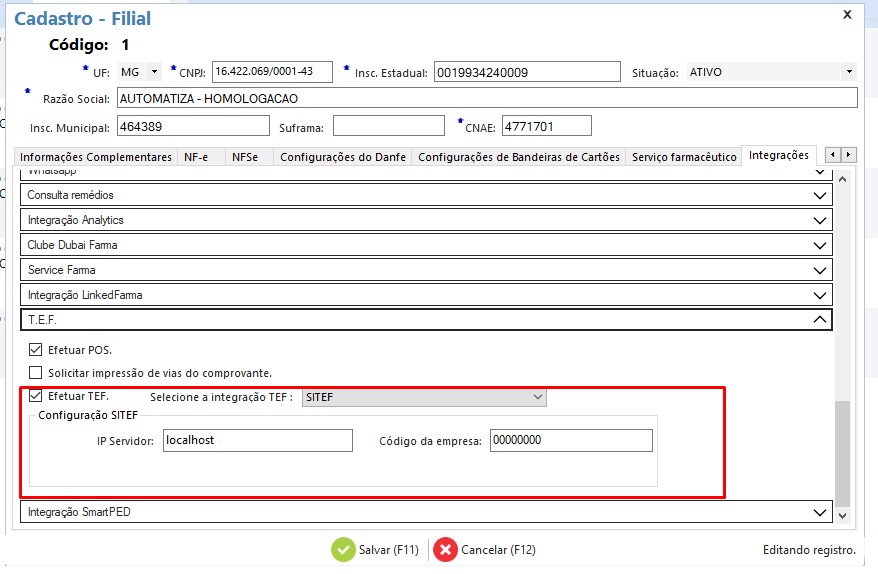Screen dimensions: 878x574
Task: Uncheck the Efetuar POS checkbox
Action: [x=36, y=350]
